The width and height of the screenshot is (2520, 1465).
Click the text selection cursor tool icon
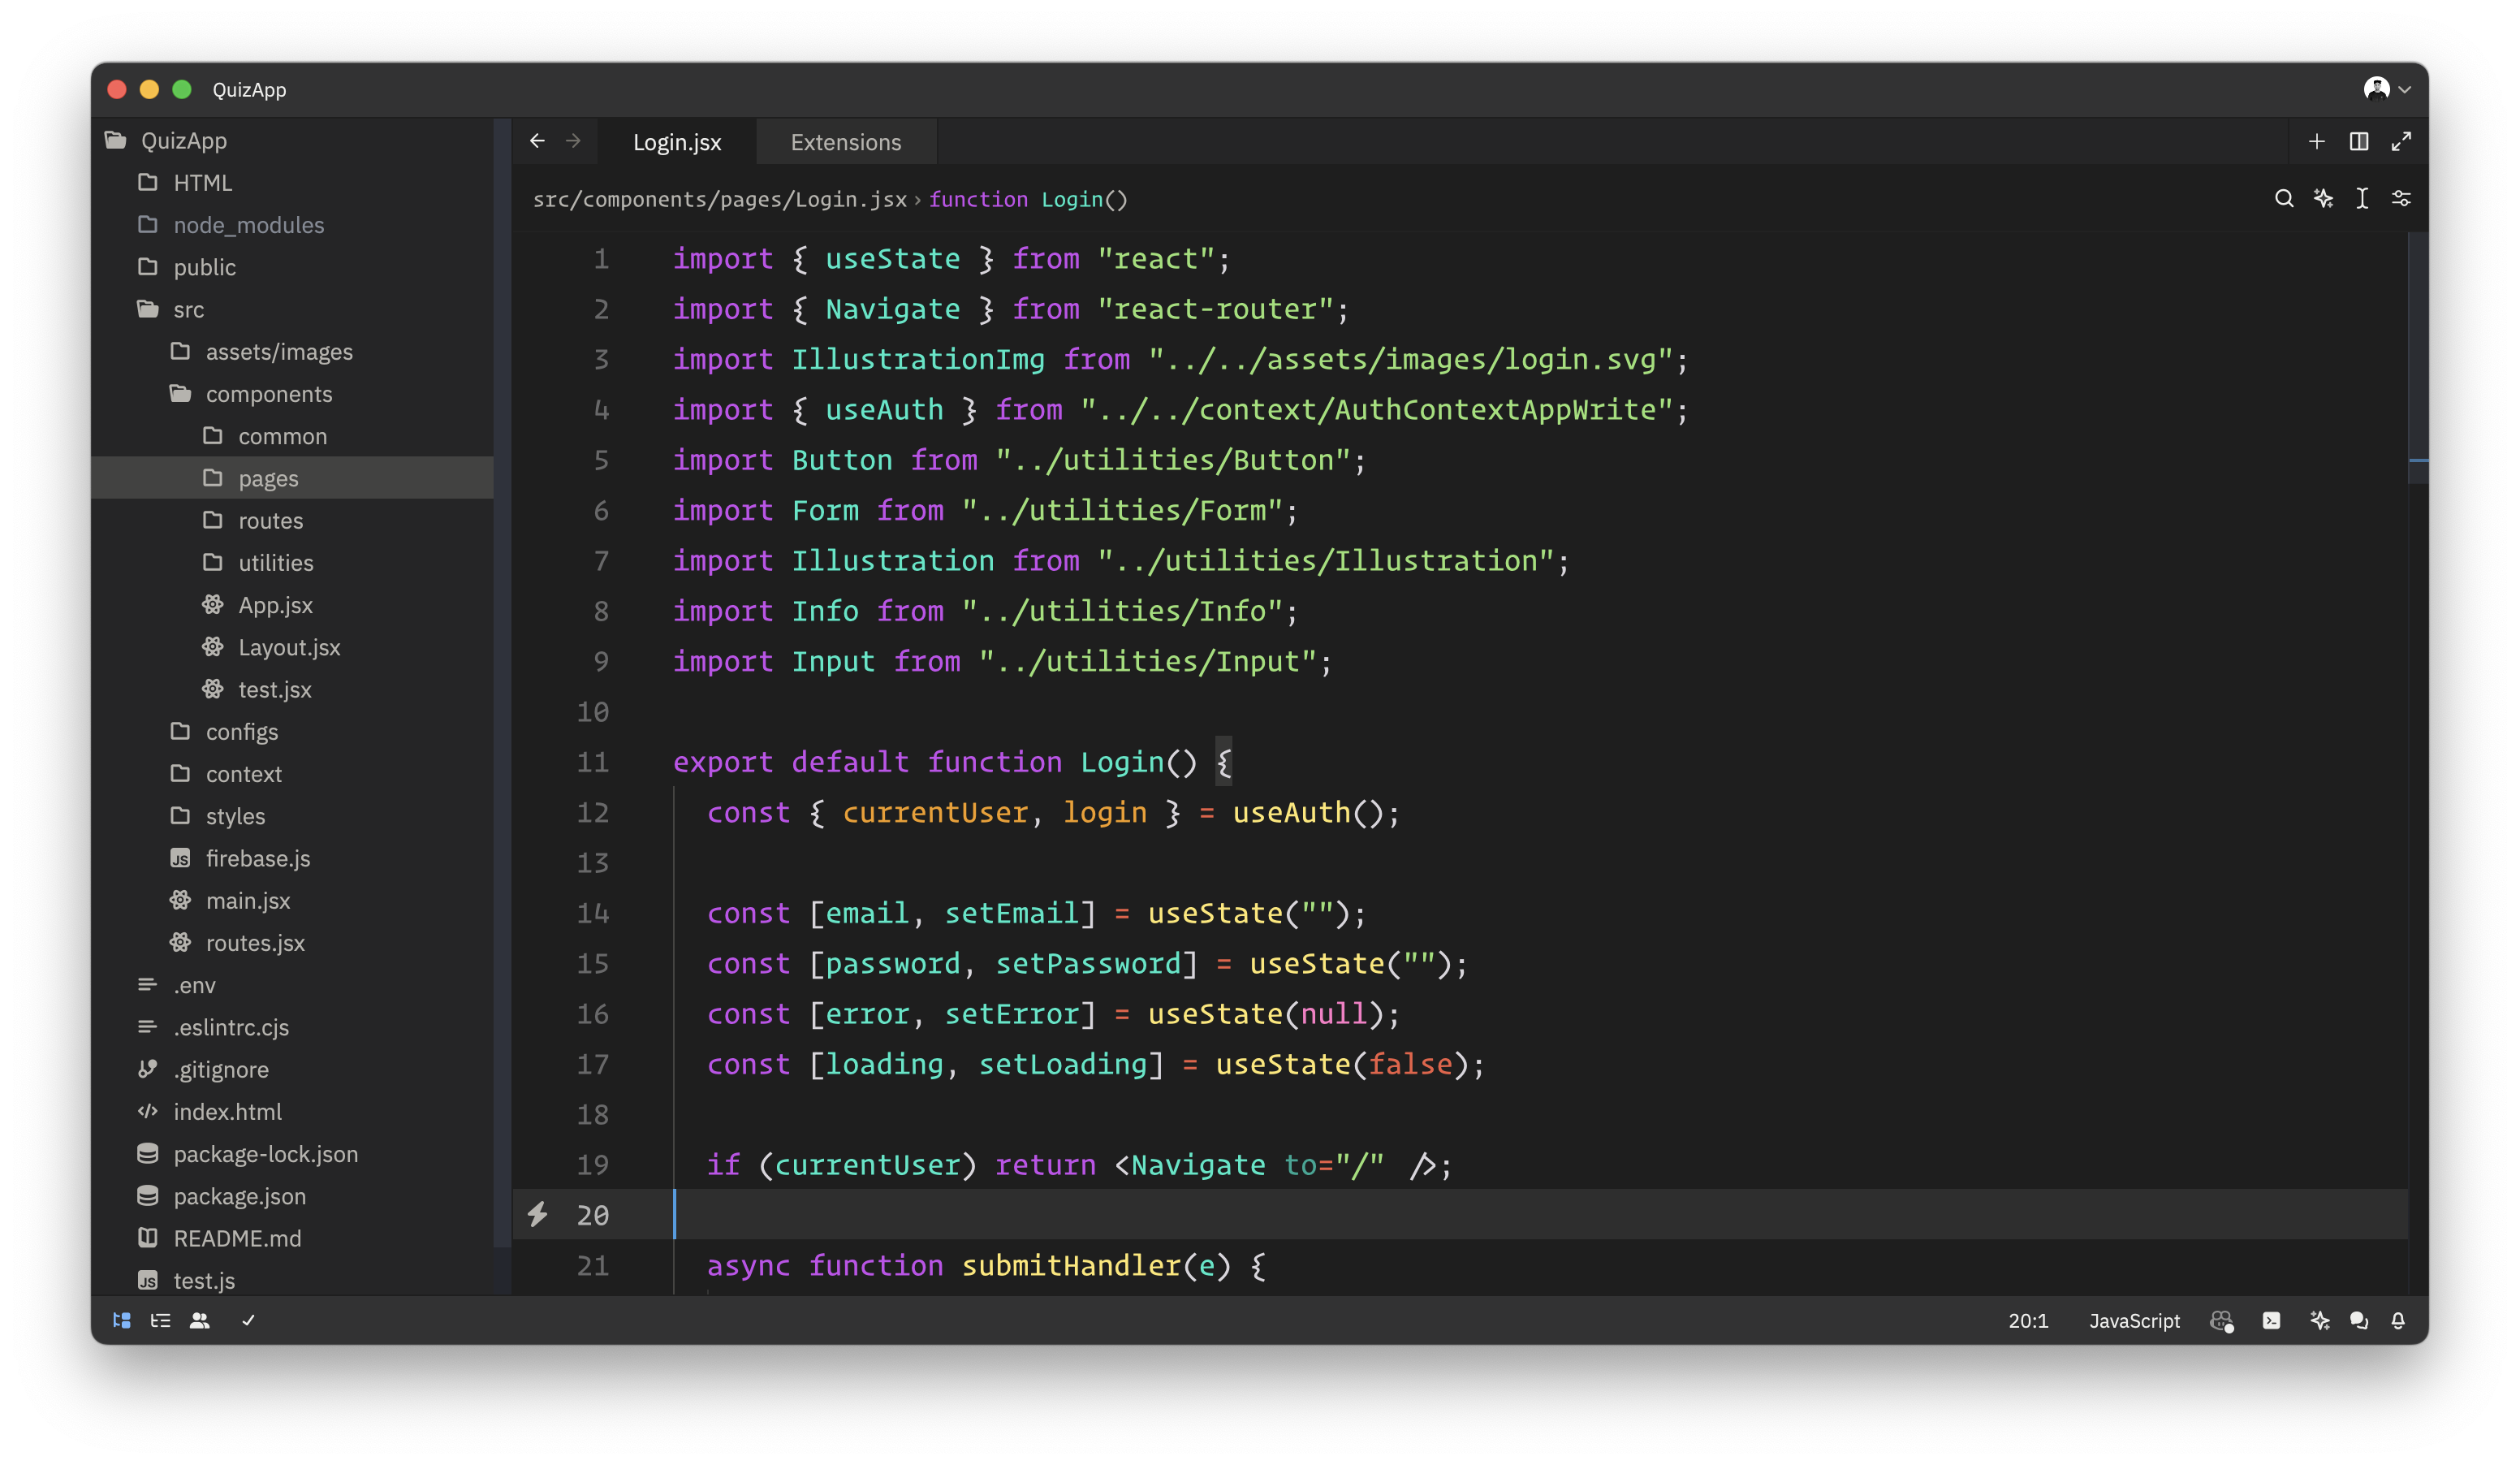[2362, 198]
